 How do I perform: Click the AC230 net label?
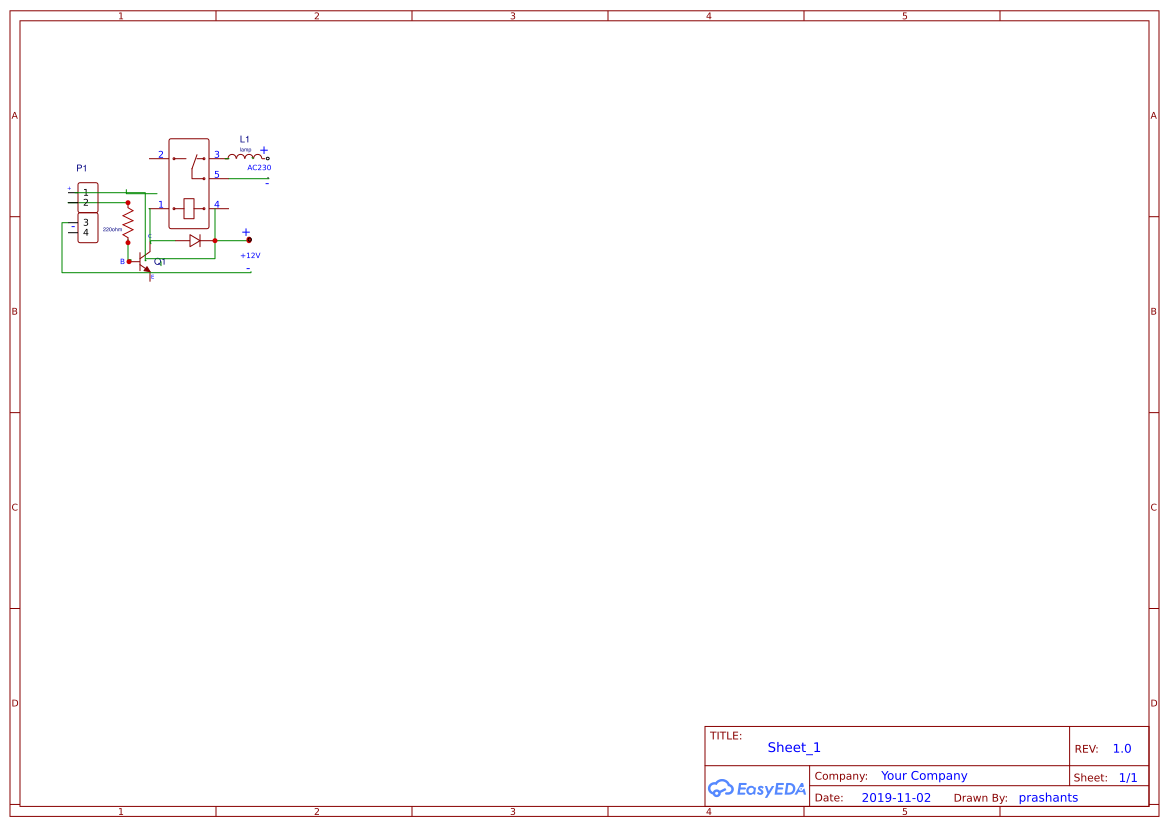[x=259, y=168]
